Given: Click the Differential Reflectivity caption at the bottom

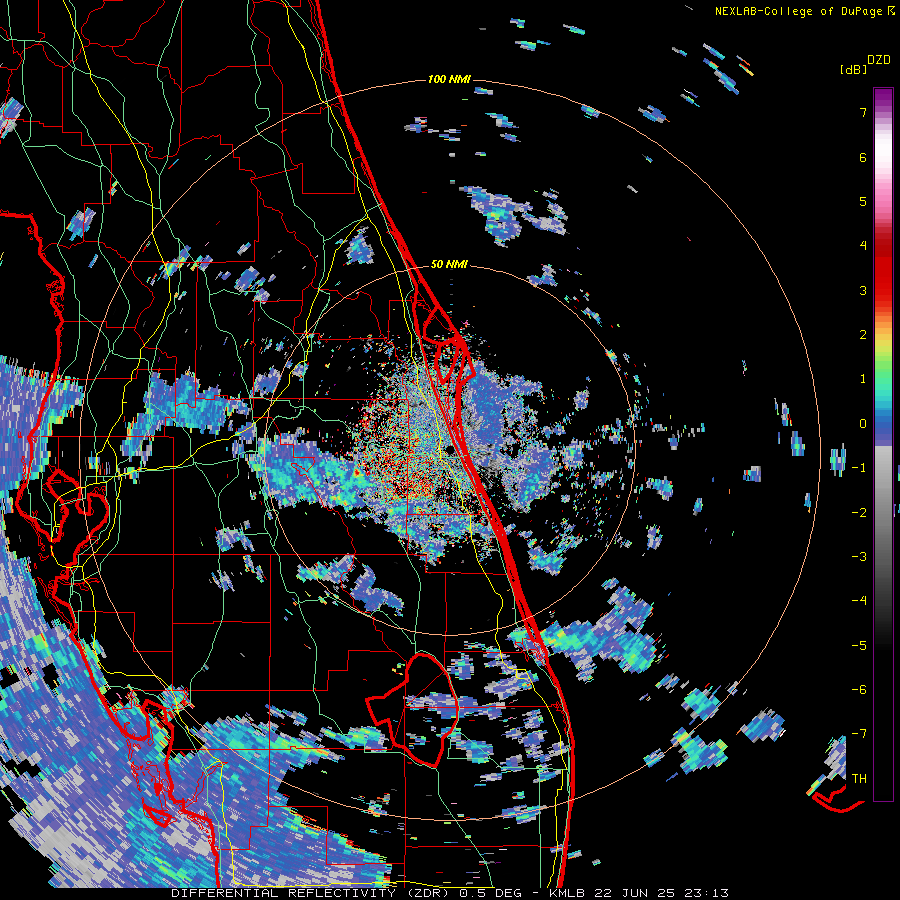Looking at the screenshot, I should 450,893.
